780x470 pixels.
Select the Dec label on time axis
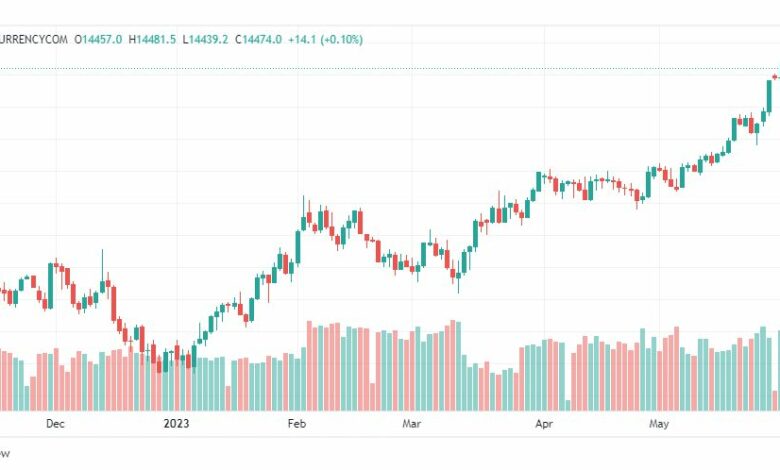click(55, 424)
